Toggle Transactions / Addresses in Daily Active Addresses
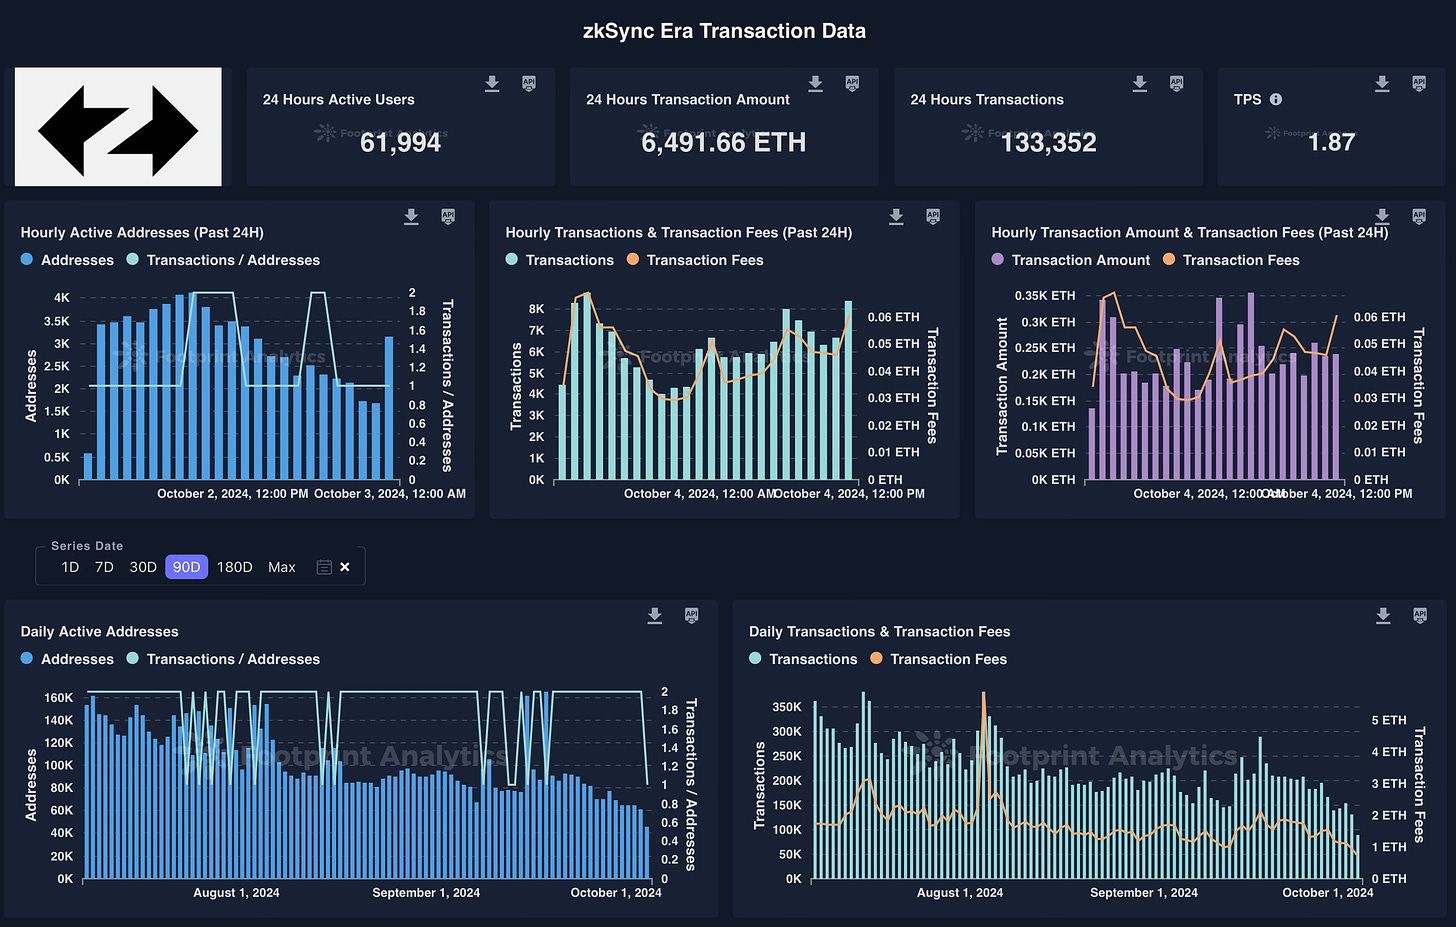Image resolution: width=1456 pixels, height=927 pixels. pos(223,659)
